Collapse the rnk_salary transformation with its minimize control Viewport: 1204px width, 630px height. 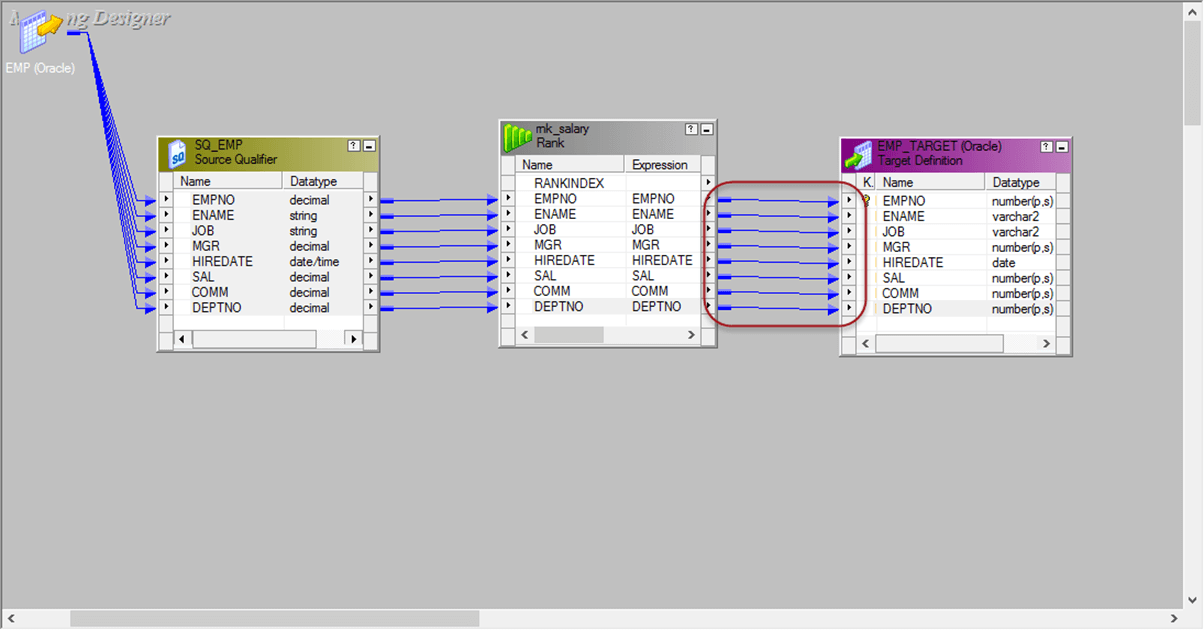click(705, 128)
